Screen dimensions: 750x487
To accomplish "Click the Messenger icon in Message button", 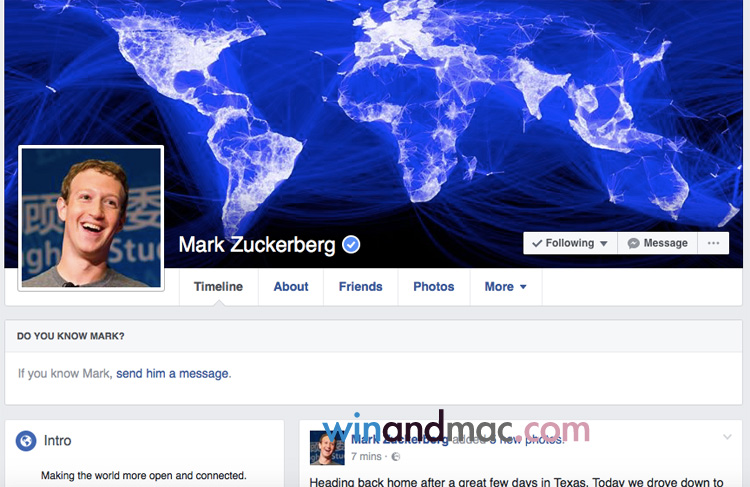I will click(x=633, y=243).
